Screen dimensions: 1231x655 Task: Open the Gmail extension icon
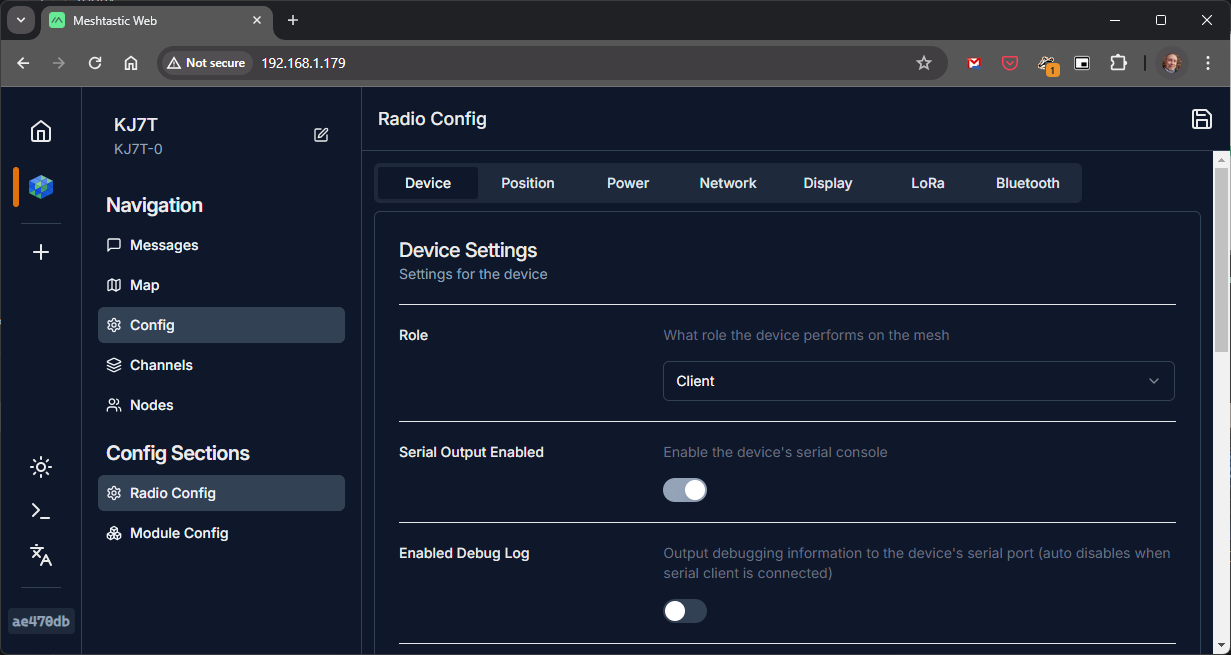click(x=974, y=63)
